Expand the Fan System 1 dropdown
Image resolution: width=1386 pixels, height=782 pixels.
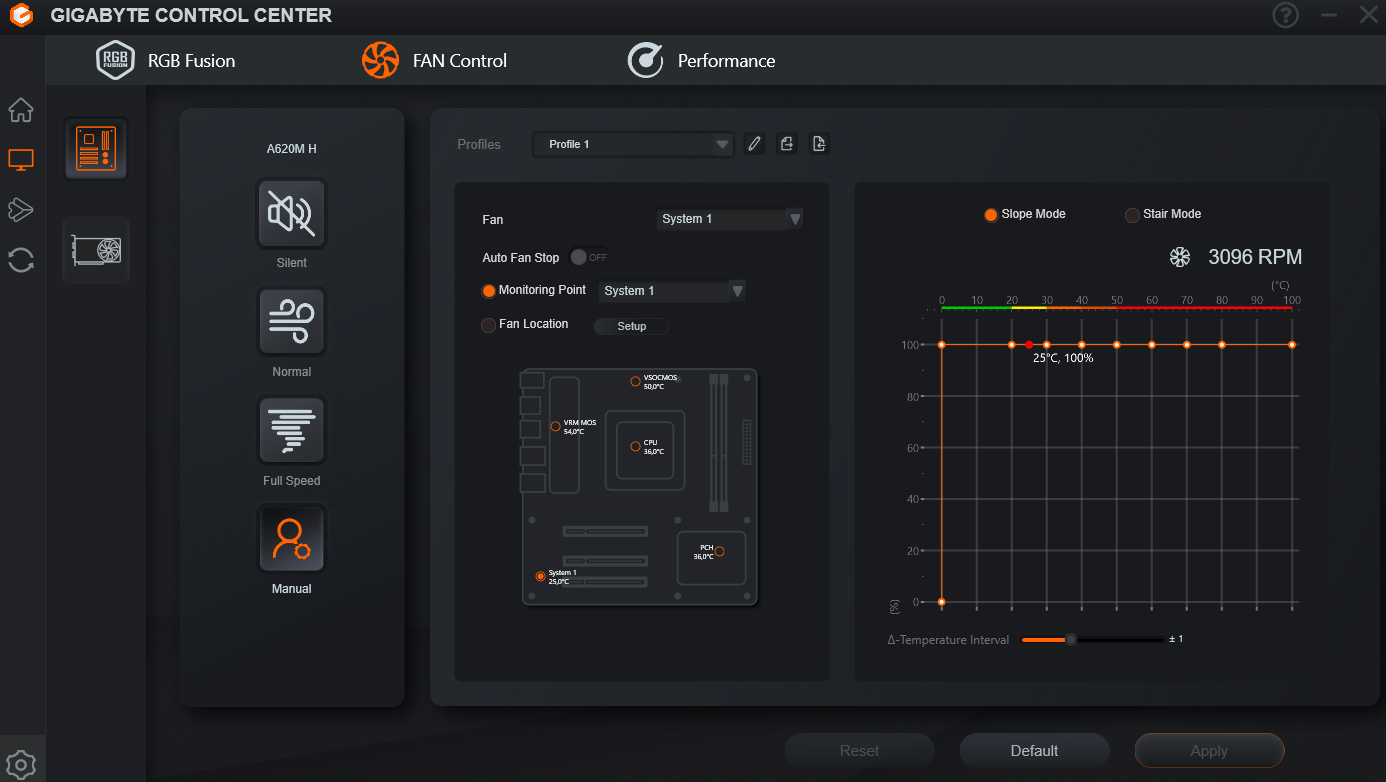pyautogui.click(x=730, y=219)
